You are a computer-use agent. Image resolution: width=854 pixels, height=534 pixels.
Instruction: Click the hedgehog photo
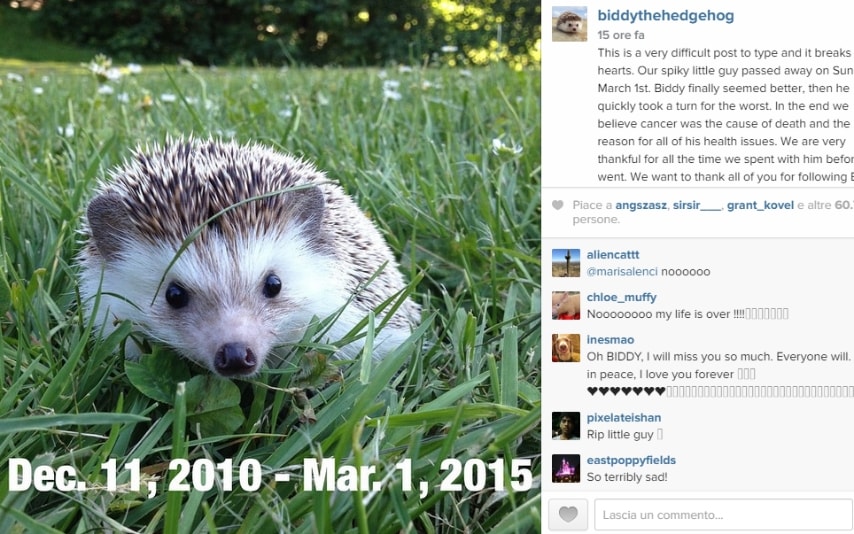(x=270, y=267)
